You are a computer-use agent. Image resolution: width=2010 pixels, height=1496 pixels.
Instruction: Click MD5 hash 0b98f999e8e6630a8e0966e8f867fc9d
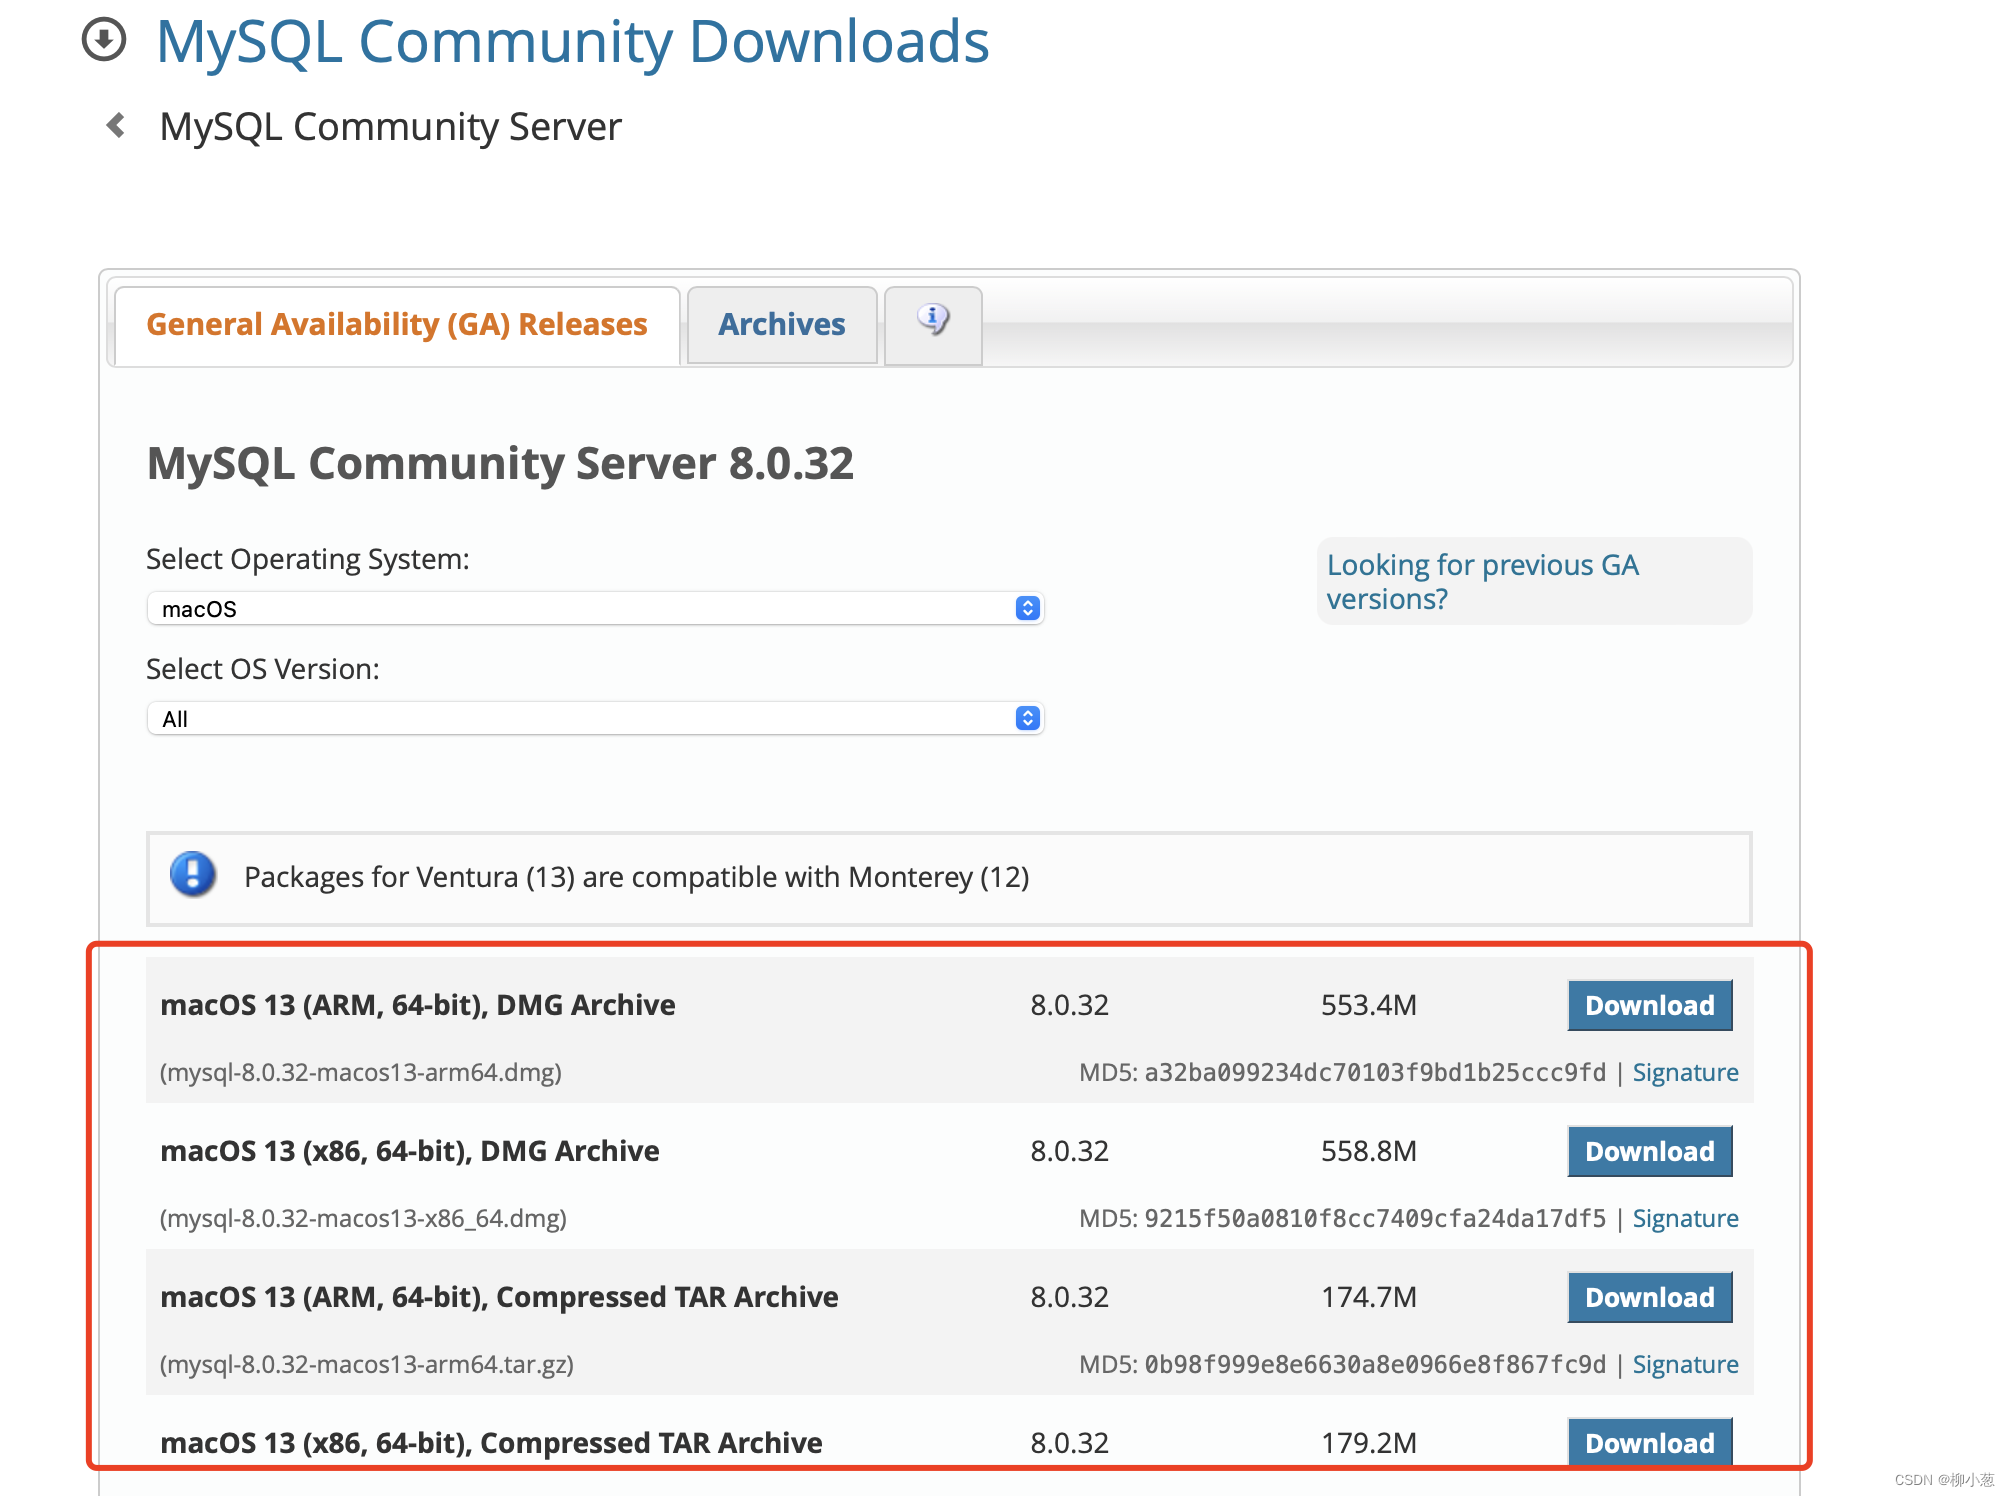coord(1375,1364)
